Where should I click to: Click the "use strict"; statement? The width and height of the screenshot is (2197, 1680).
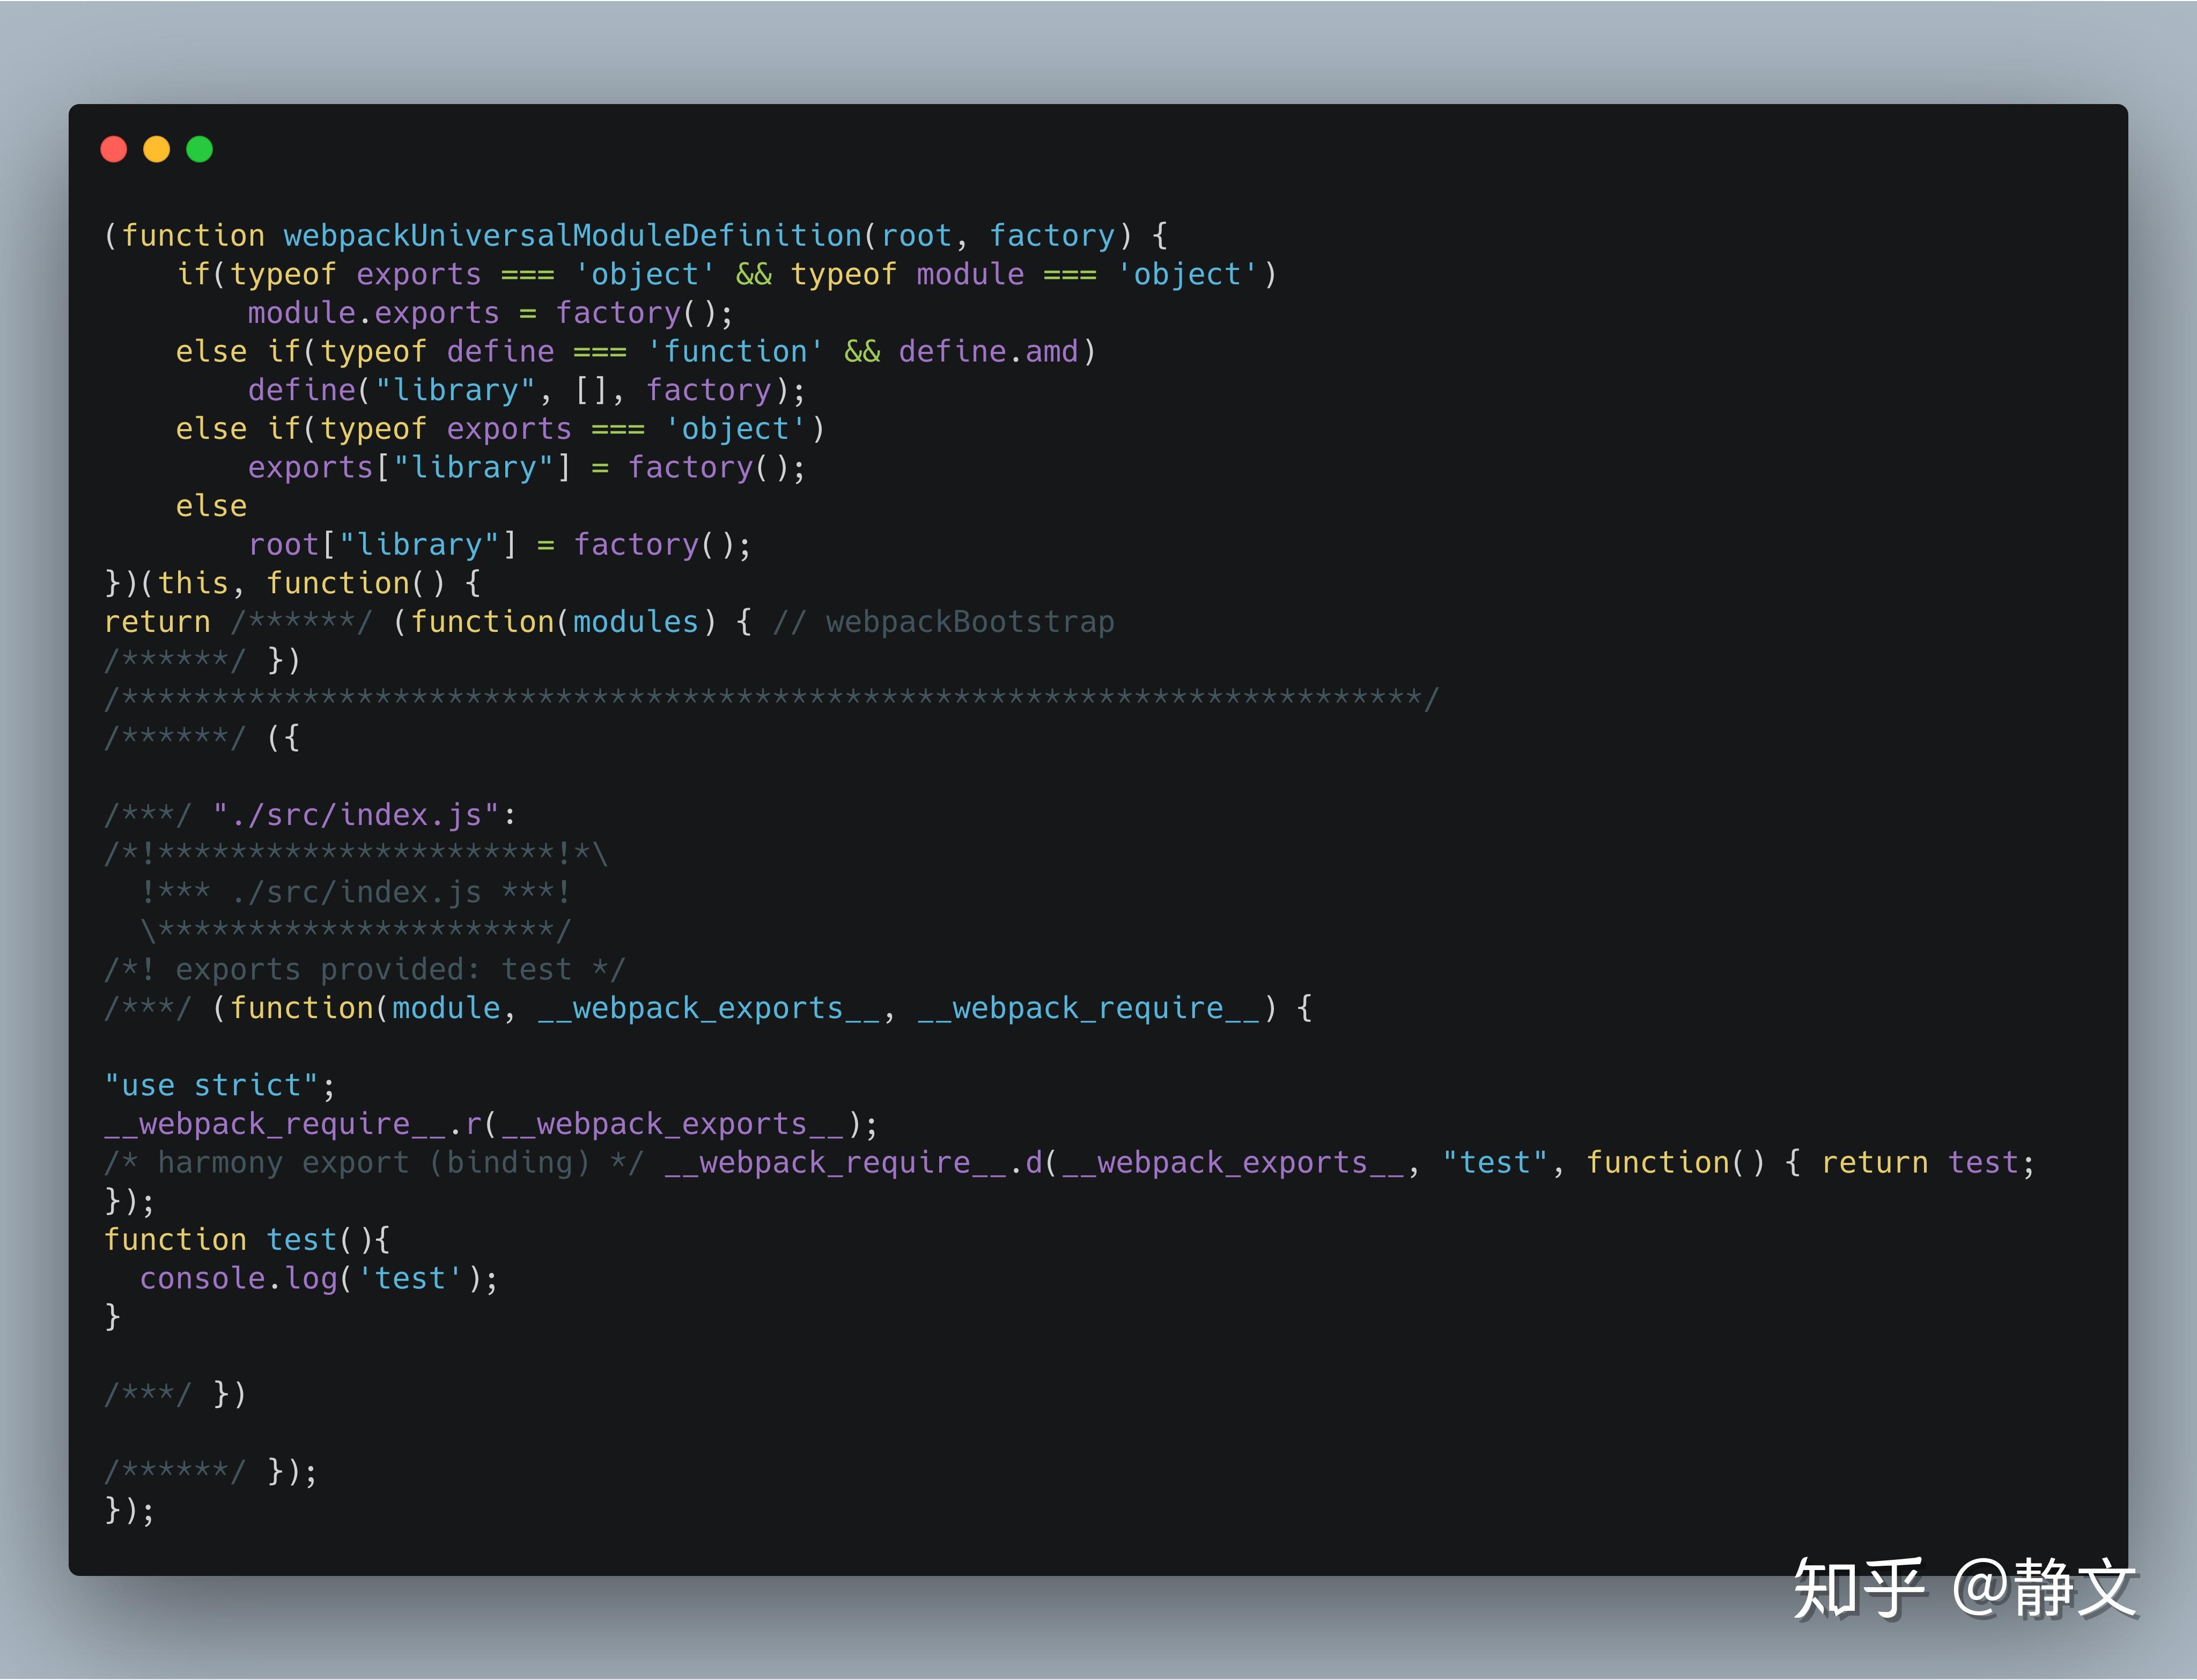219,1086
